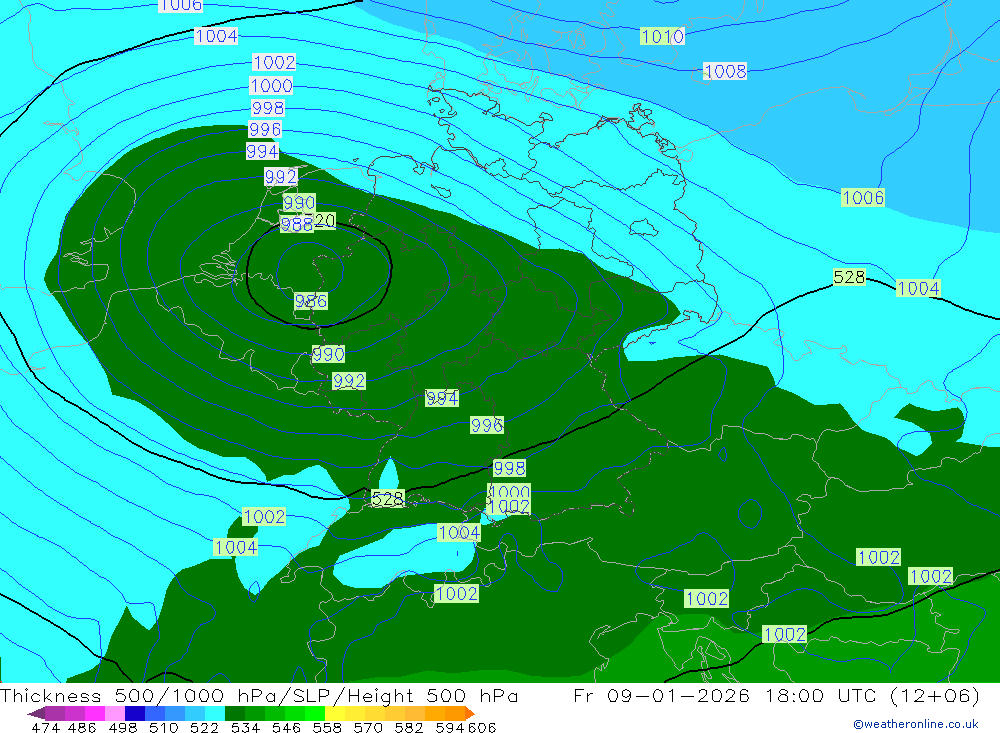Click the '990' label below the '986' center
The image size is (1000, 733).
(328, 353)
